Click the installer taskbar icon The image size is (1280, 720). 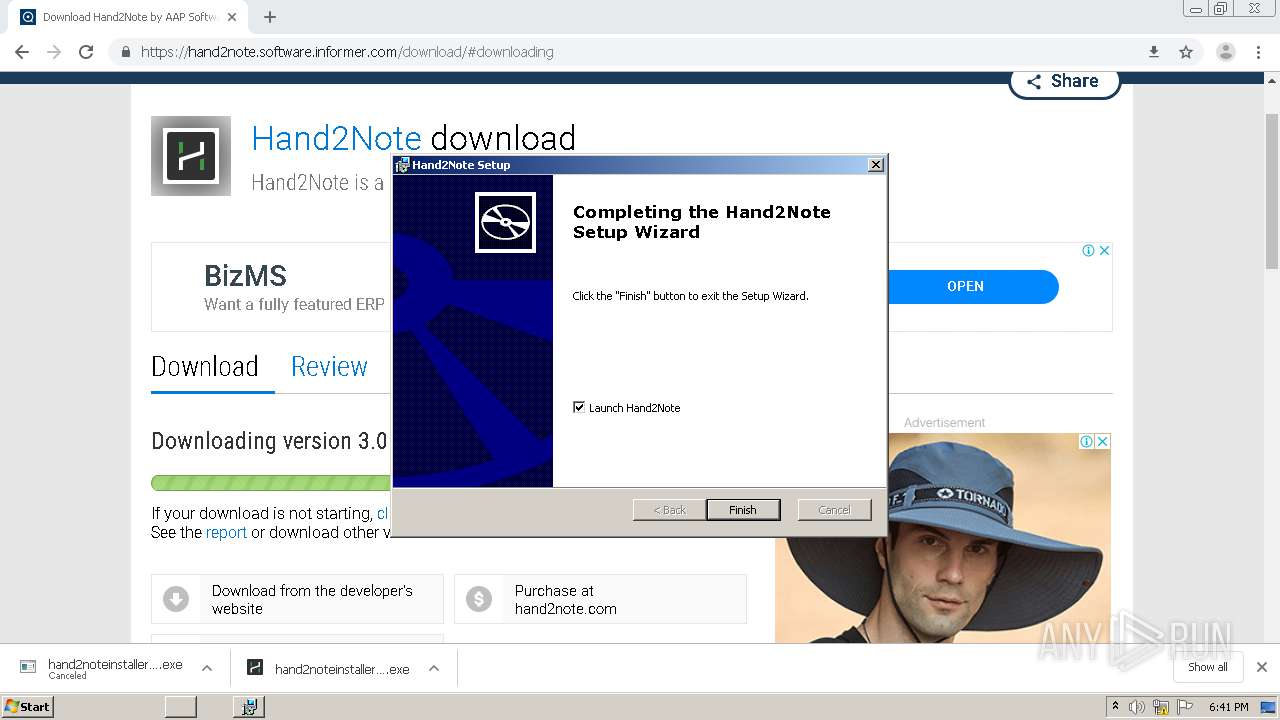point(249,706)
